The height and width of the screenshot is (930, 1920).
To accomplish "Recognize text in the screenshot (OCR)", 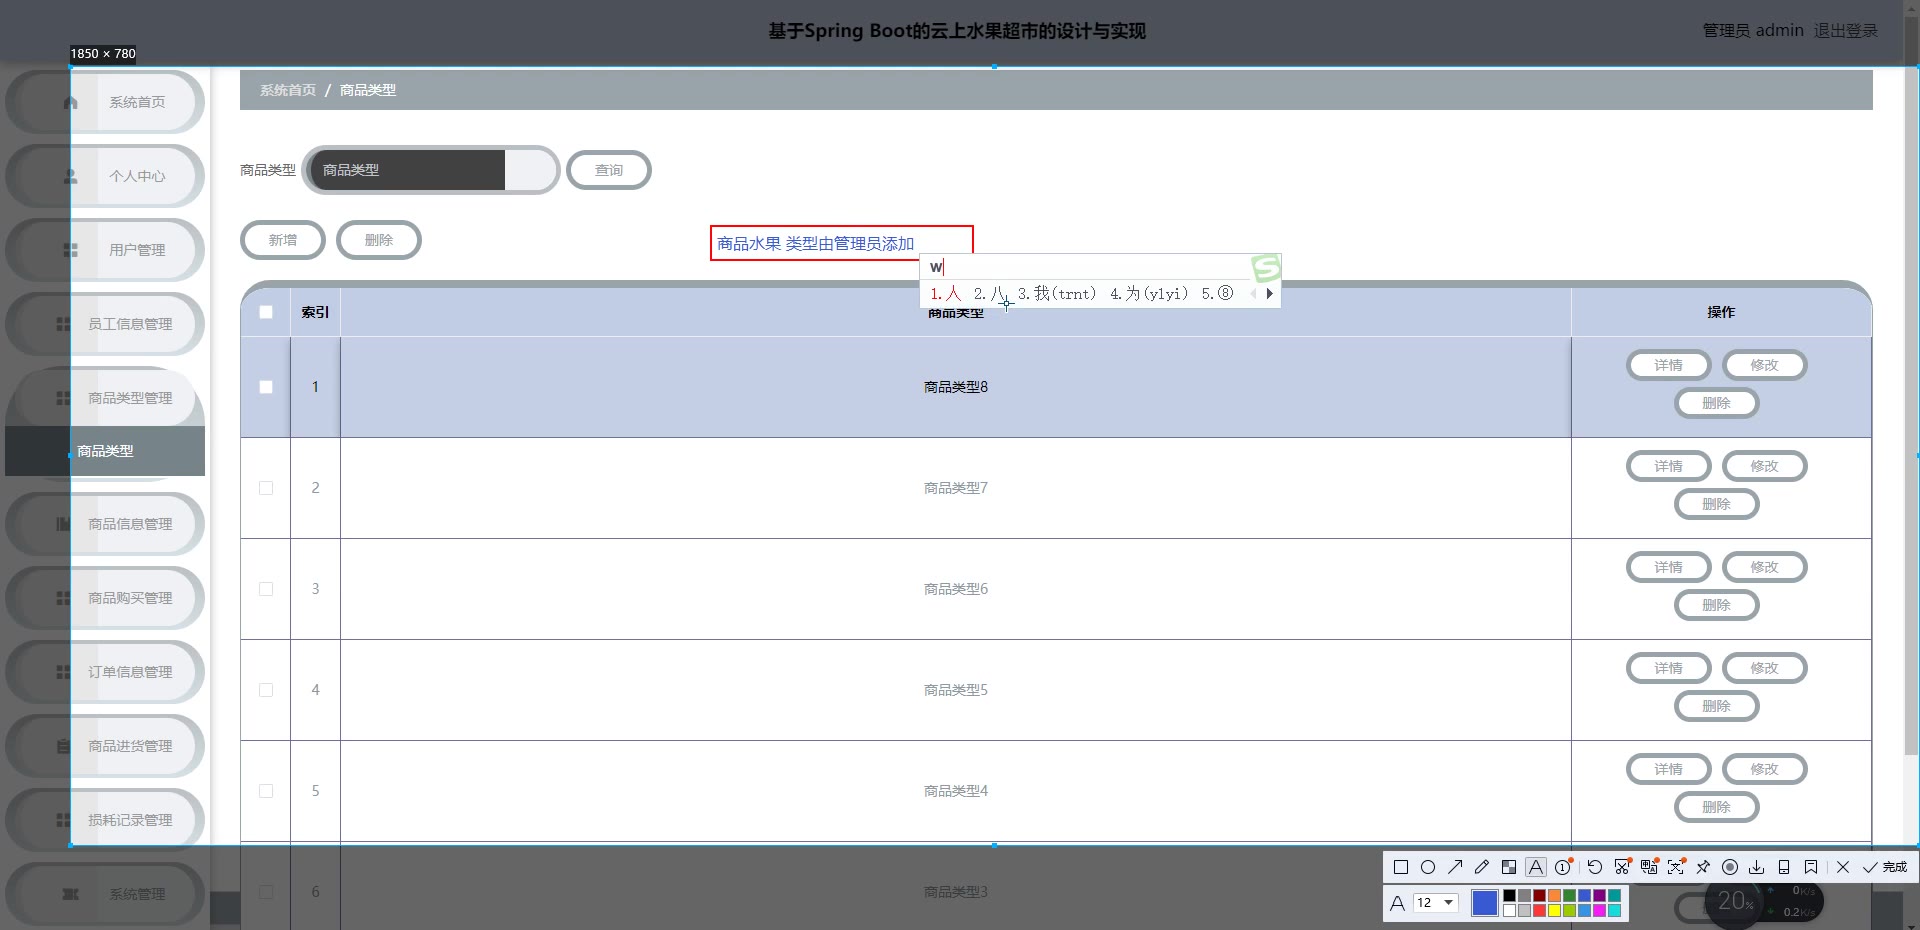I will [1676, 867].
